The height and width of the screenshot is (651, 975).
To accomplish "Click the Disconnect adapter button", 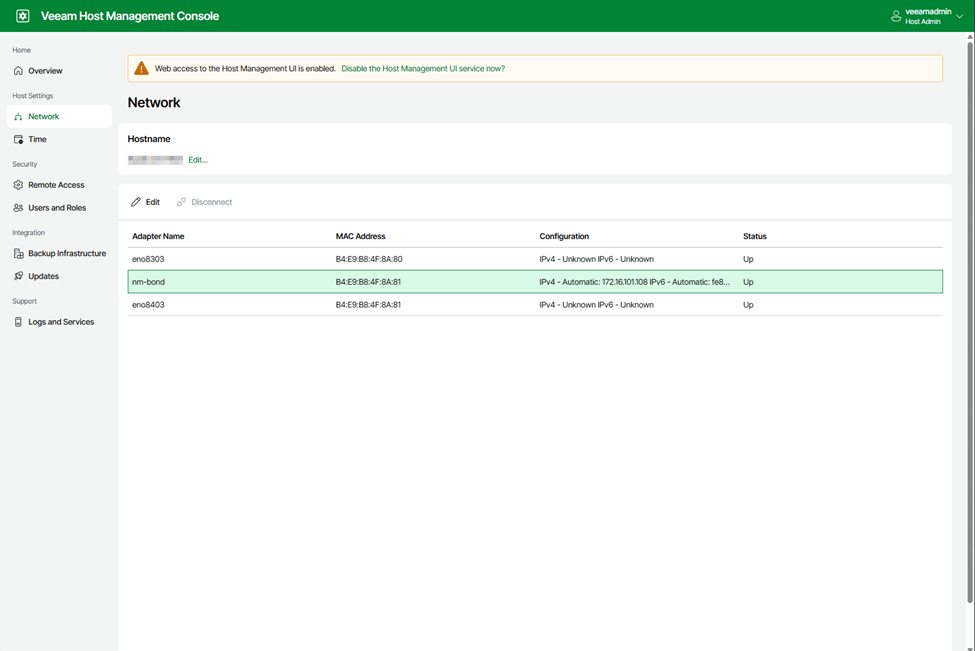I will click(204, 202).
